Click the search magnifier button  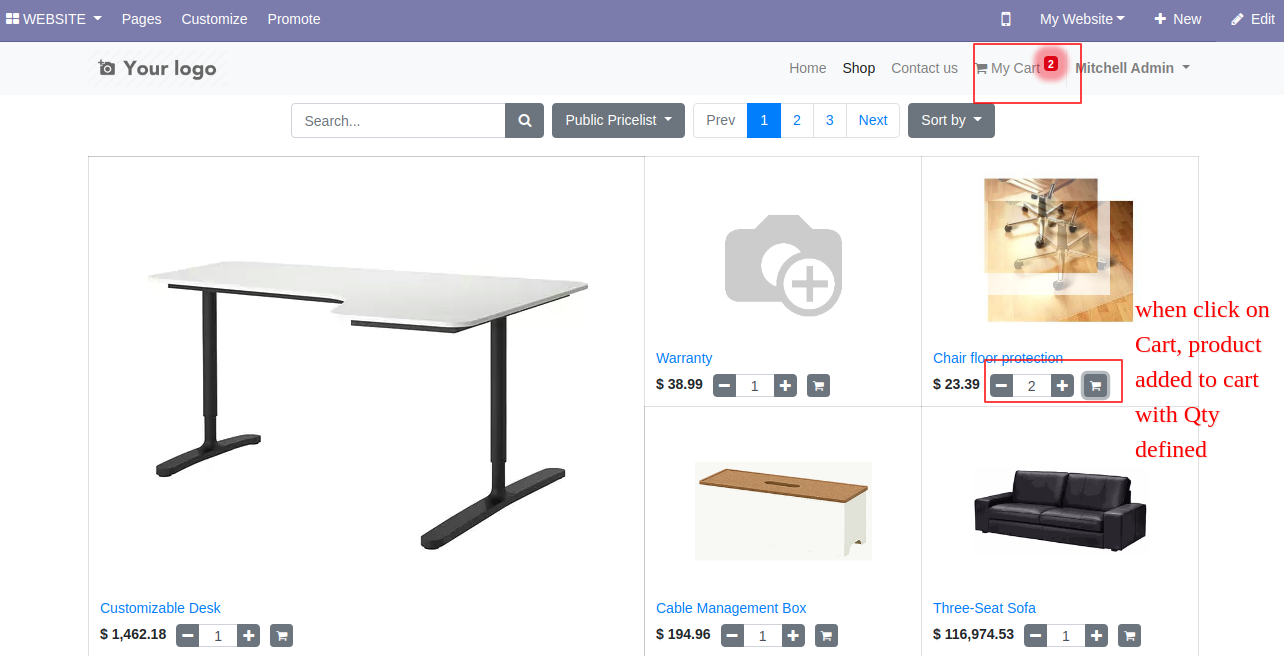(x=525, y=121)
